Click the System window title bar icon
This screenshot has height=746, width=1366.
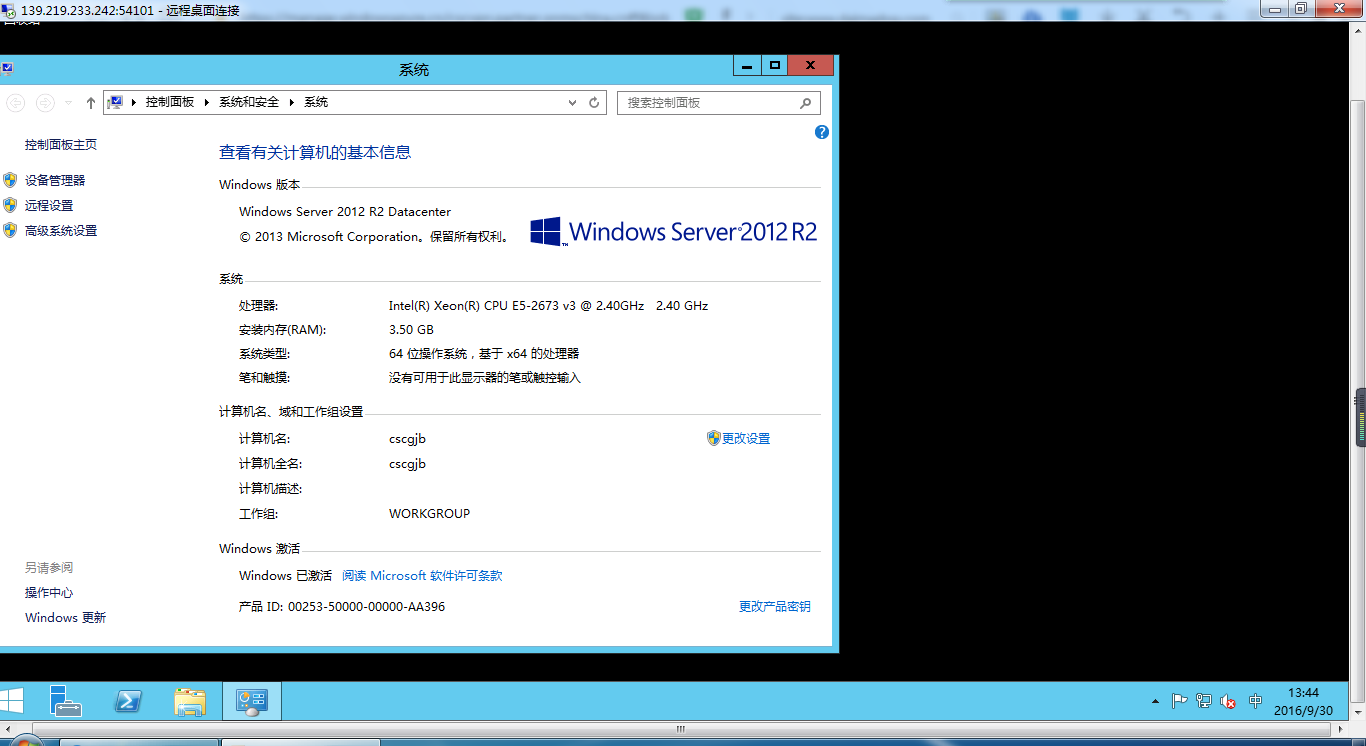(7, 69)
